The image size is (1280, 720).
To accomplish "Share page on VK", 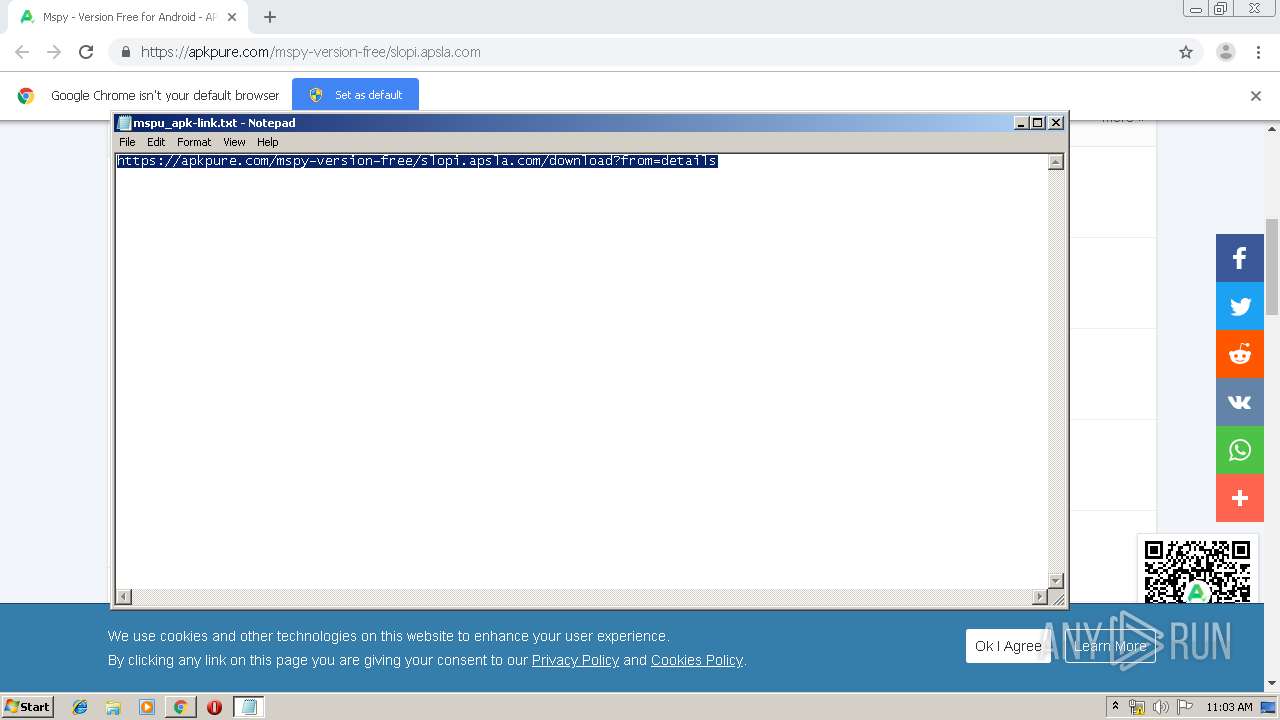I will click(1240, 402).
